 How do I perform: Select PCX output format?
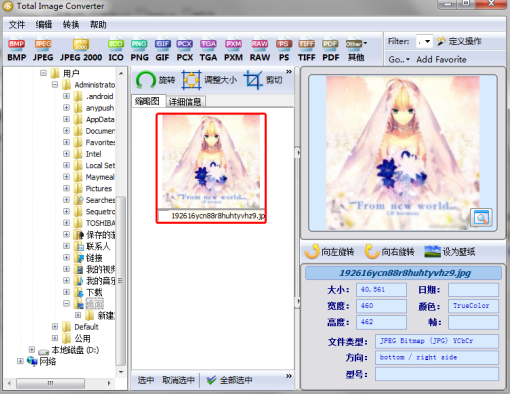point(185,50)
